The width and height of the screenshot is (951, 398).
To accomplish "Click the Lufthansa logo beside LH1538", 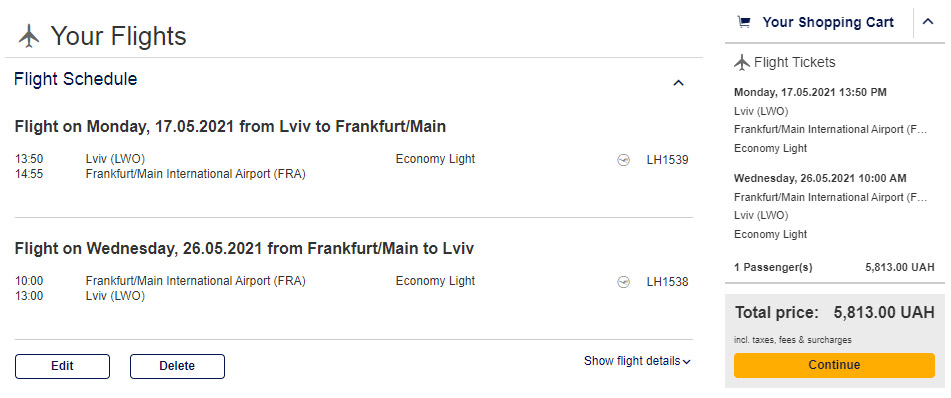I will click(x=623, y=282).
